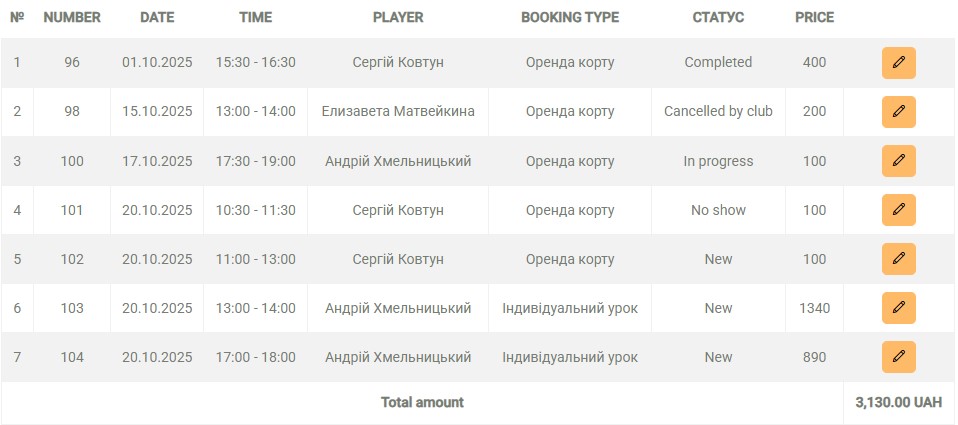Edit booking 98 by Елизавета Матвейкина
The width and height of the screenshot is (958, 425).
[x=898, y=111]
